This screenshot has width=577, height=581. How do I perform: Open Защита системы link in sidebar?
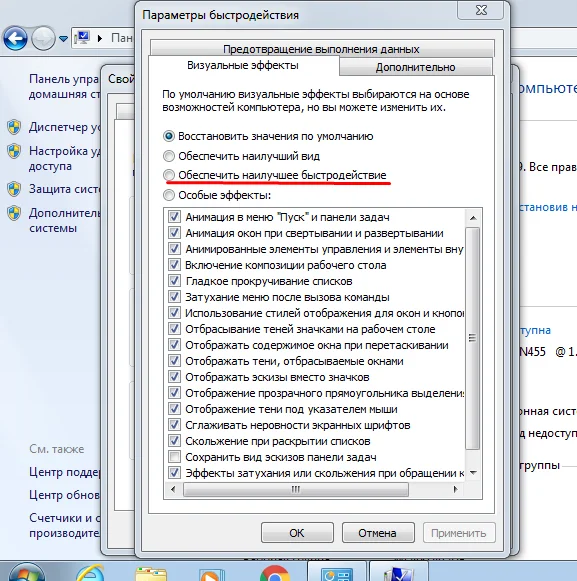click(64, 189)
